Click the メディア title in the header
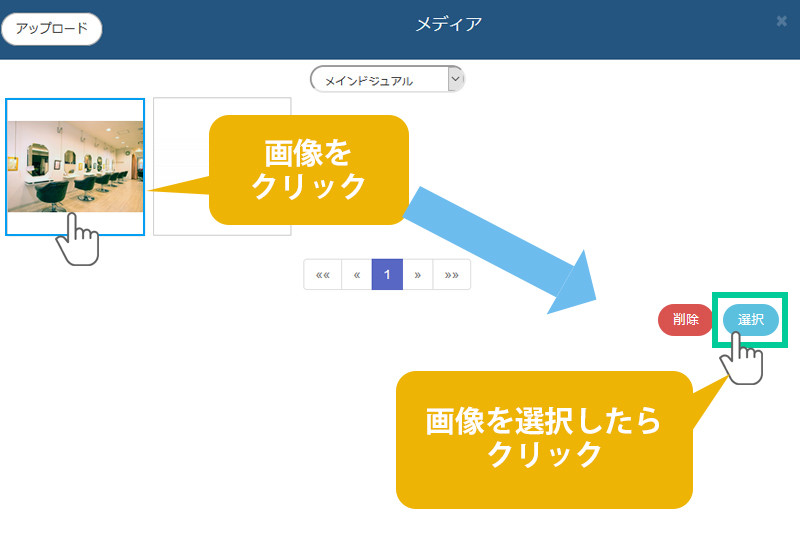The height and width of the screenshot is (533, 800). coord(449,25)
